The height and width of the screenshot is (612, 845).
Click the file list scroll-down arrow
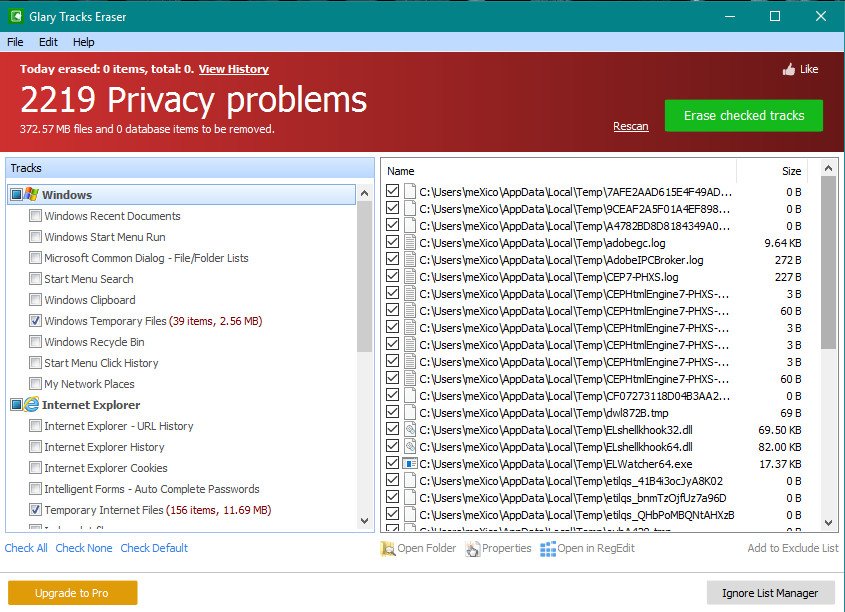click(828, 523)
